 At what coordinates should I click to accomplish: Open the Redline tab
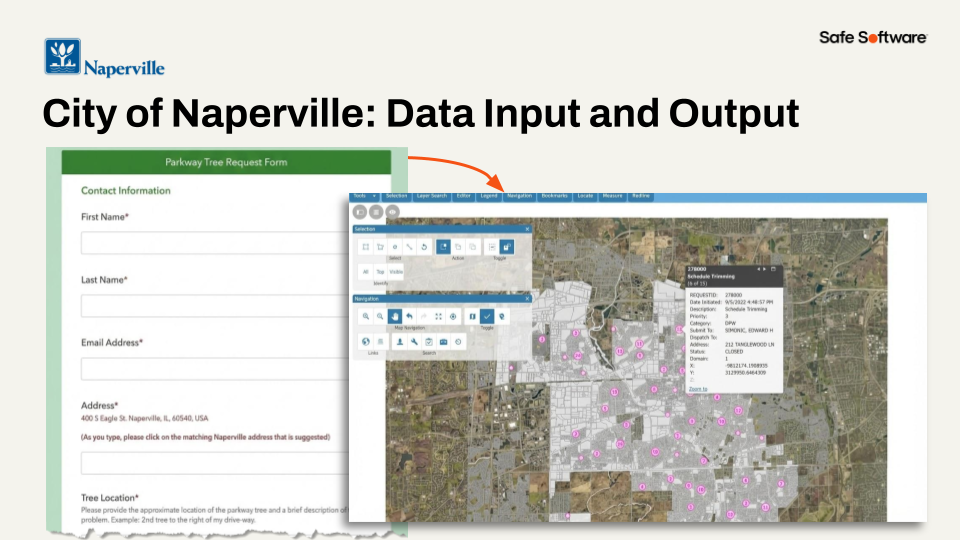640,197
